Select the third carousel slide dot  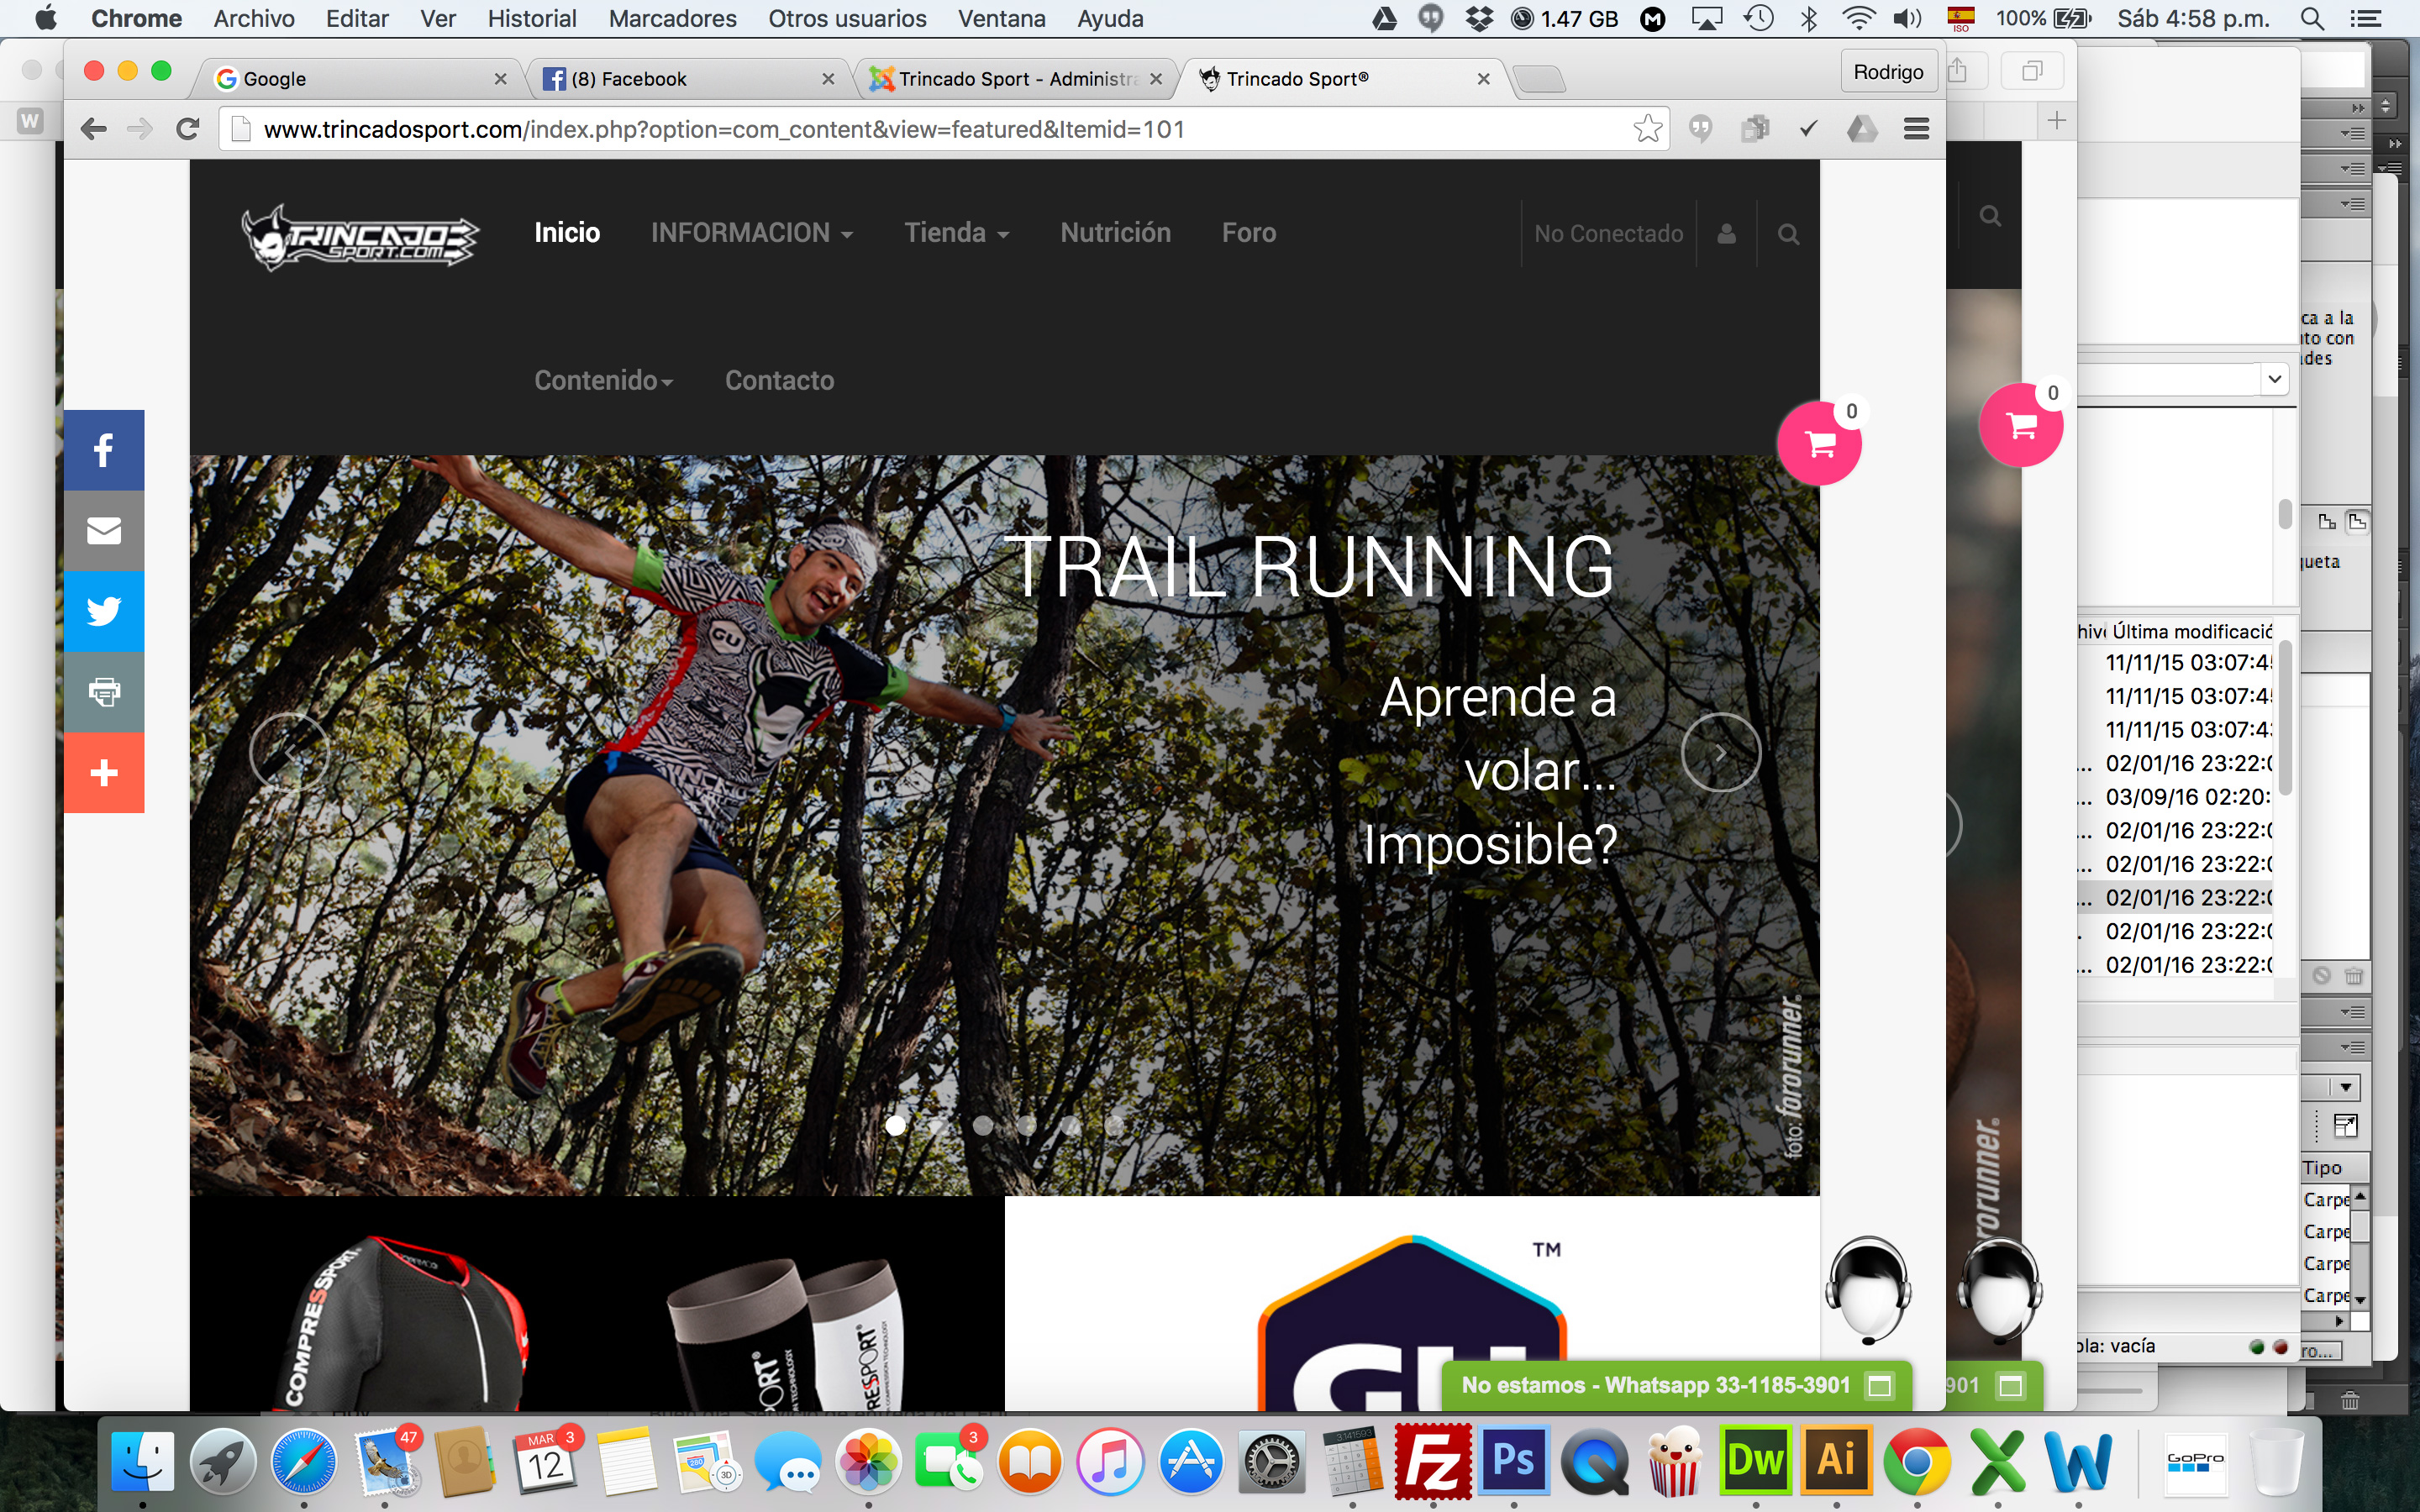pos(983,1125)
